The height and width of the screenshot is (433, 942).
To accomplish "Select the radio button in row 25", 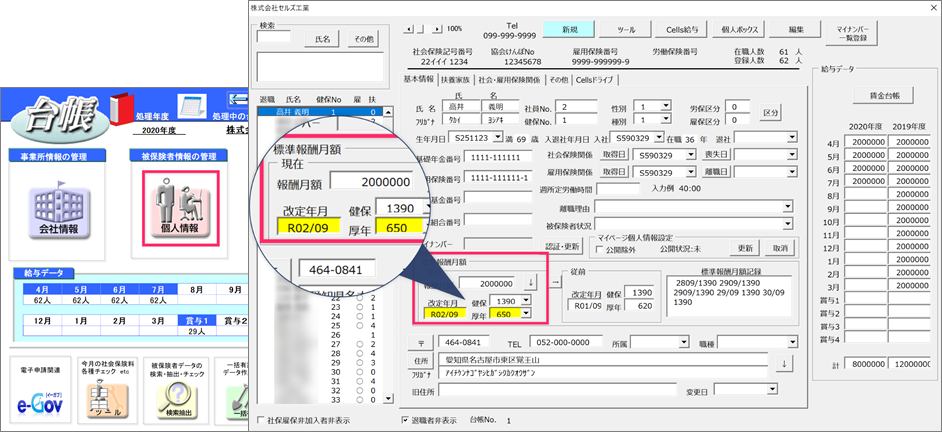I will coord(359,325).
